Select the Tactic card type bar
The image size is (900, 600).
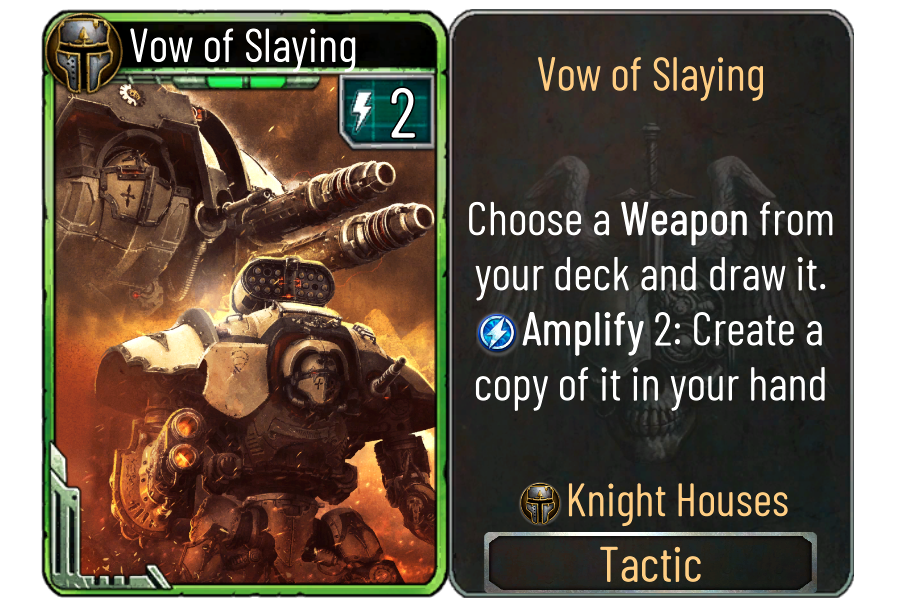click(650, 564)
